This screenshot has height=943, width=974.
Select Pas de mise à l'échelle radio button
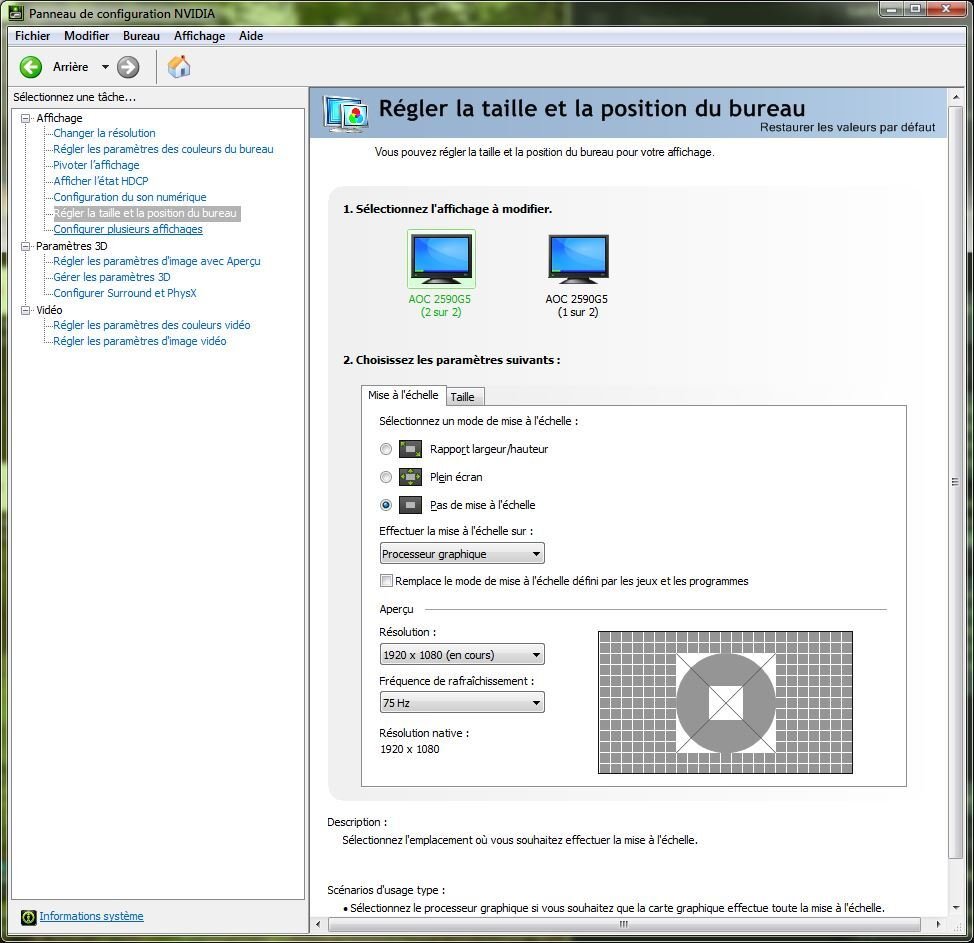tap(386, 504)
